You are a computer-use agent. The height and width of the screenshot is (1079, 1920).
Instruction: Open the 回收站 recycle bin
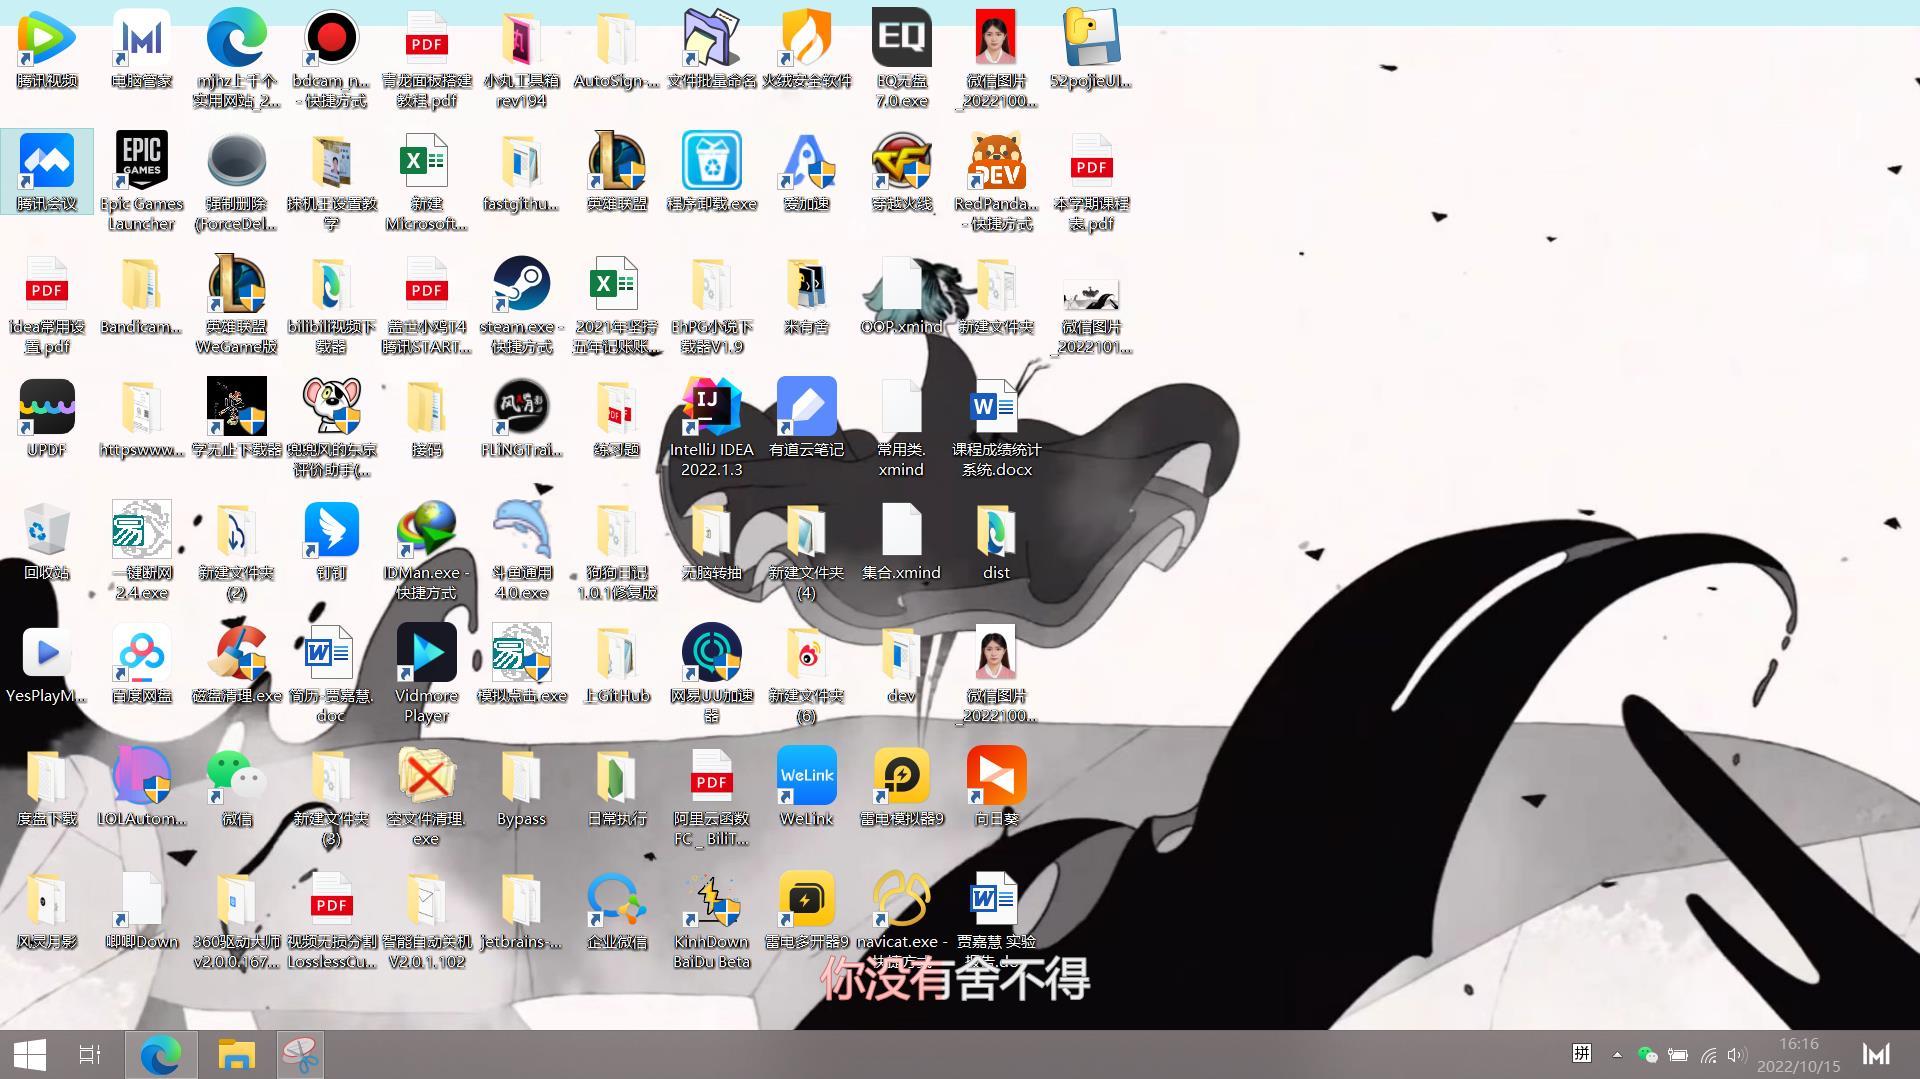[x=47, y=541]
